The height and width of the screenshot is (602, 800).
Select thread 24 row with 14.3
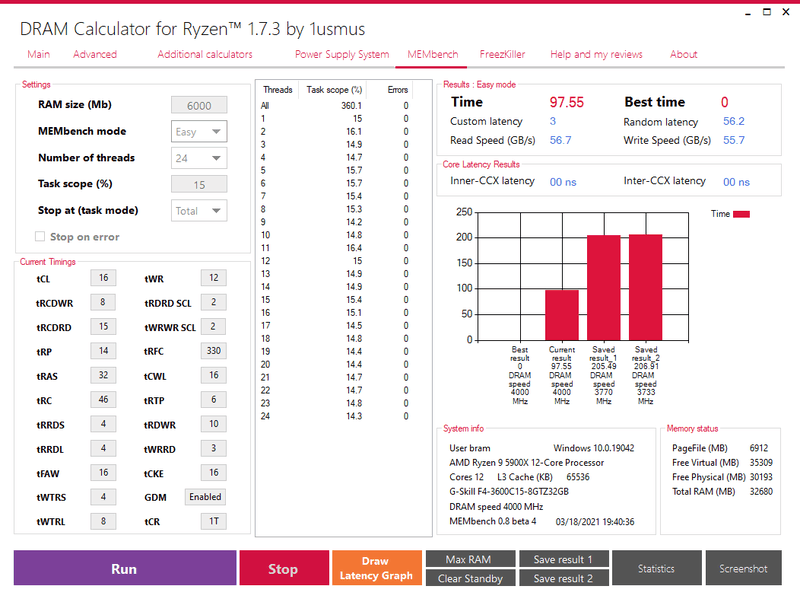(335, 416)
